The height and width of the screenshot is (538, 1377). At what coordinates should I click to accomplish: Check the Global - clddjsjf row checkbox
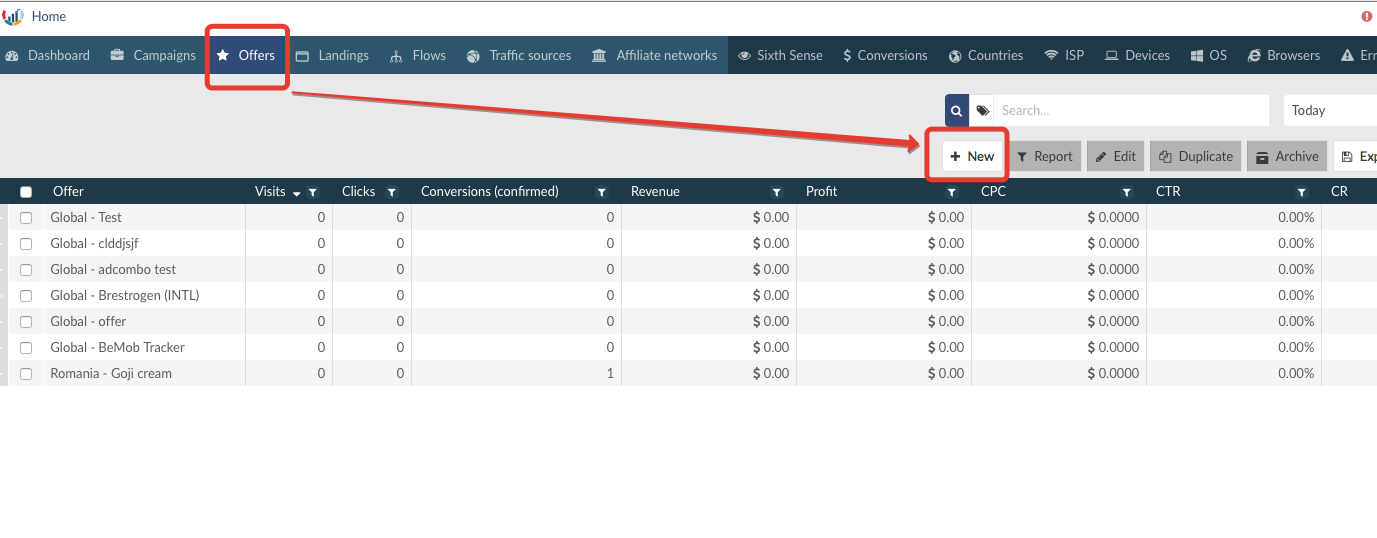[x=26, y=244]
